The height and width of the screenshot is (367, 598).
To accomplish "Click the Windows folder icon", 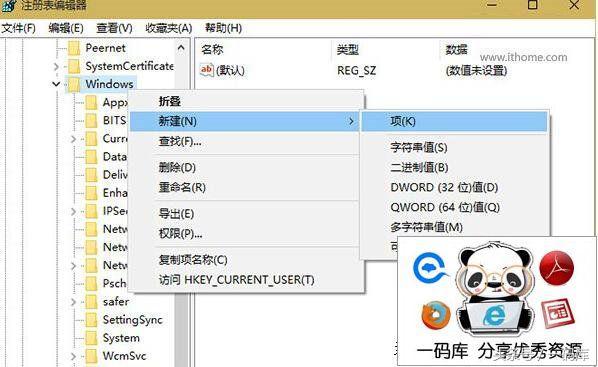I will click(74, 84).
